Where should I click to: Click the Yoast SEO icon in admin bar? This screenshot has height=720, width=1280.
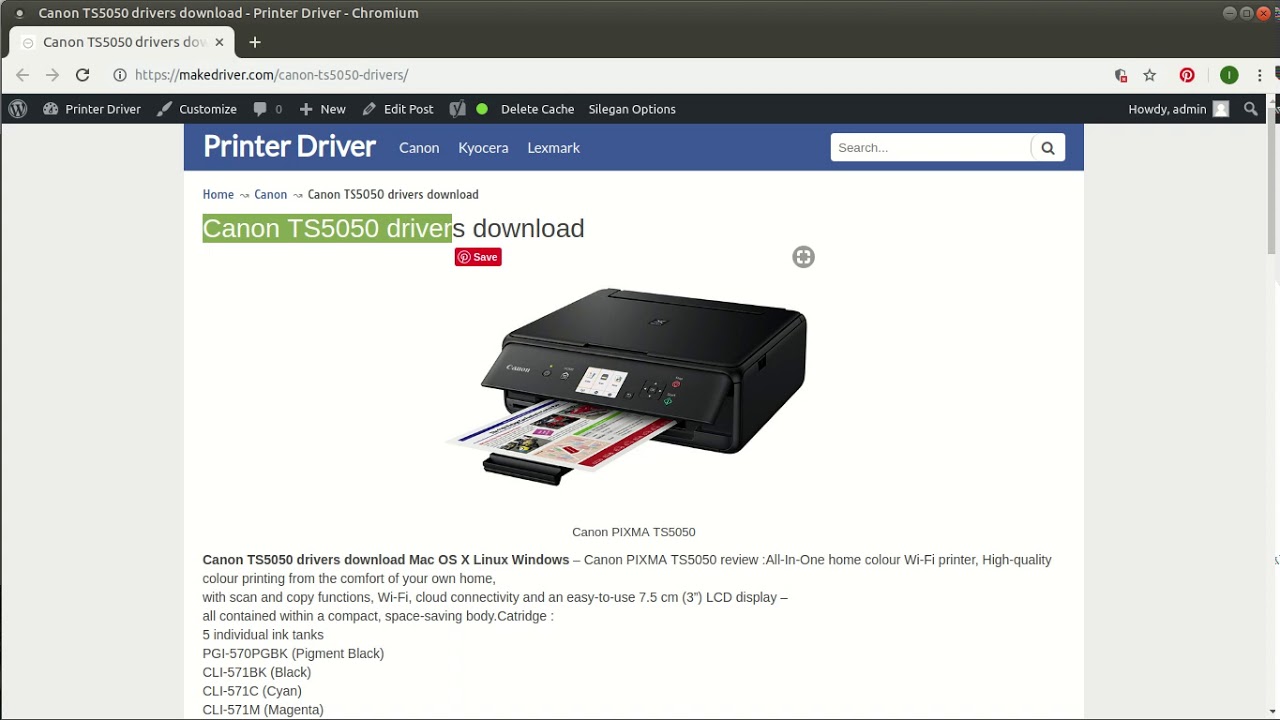[x=458, y=109]
